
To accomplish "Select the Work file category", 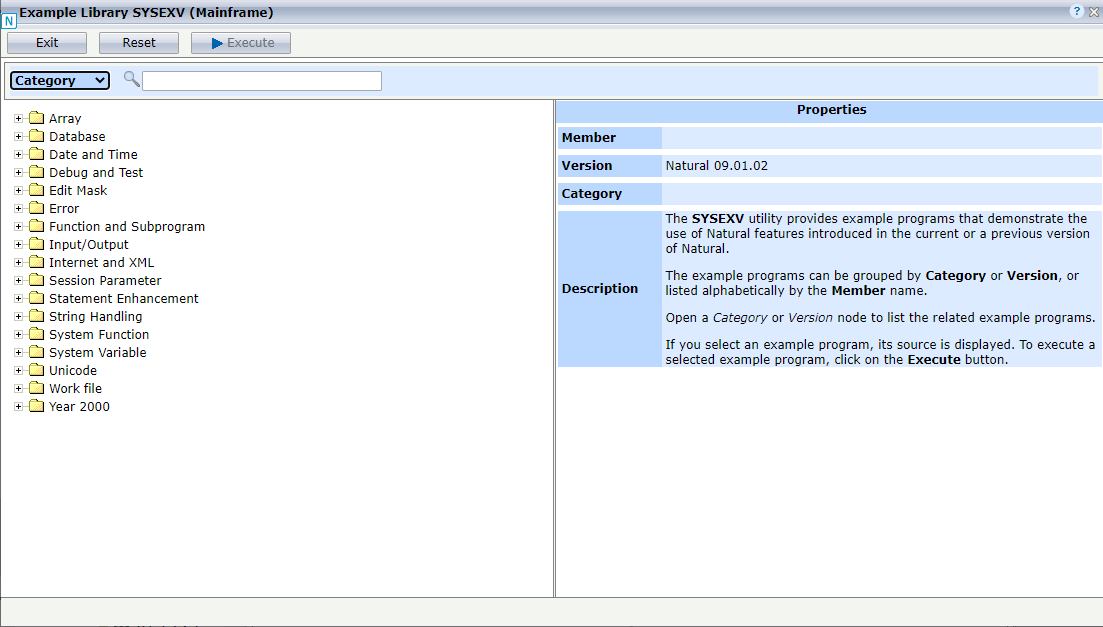I will point(72,388).
